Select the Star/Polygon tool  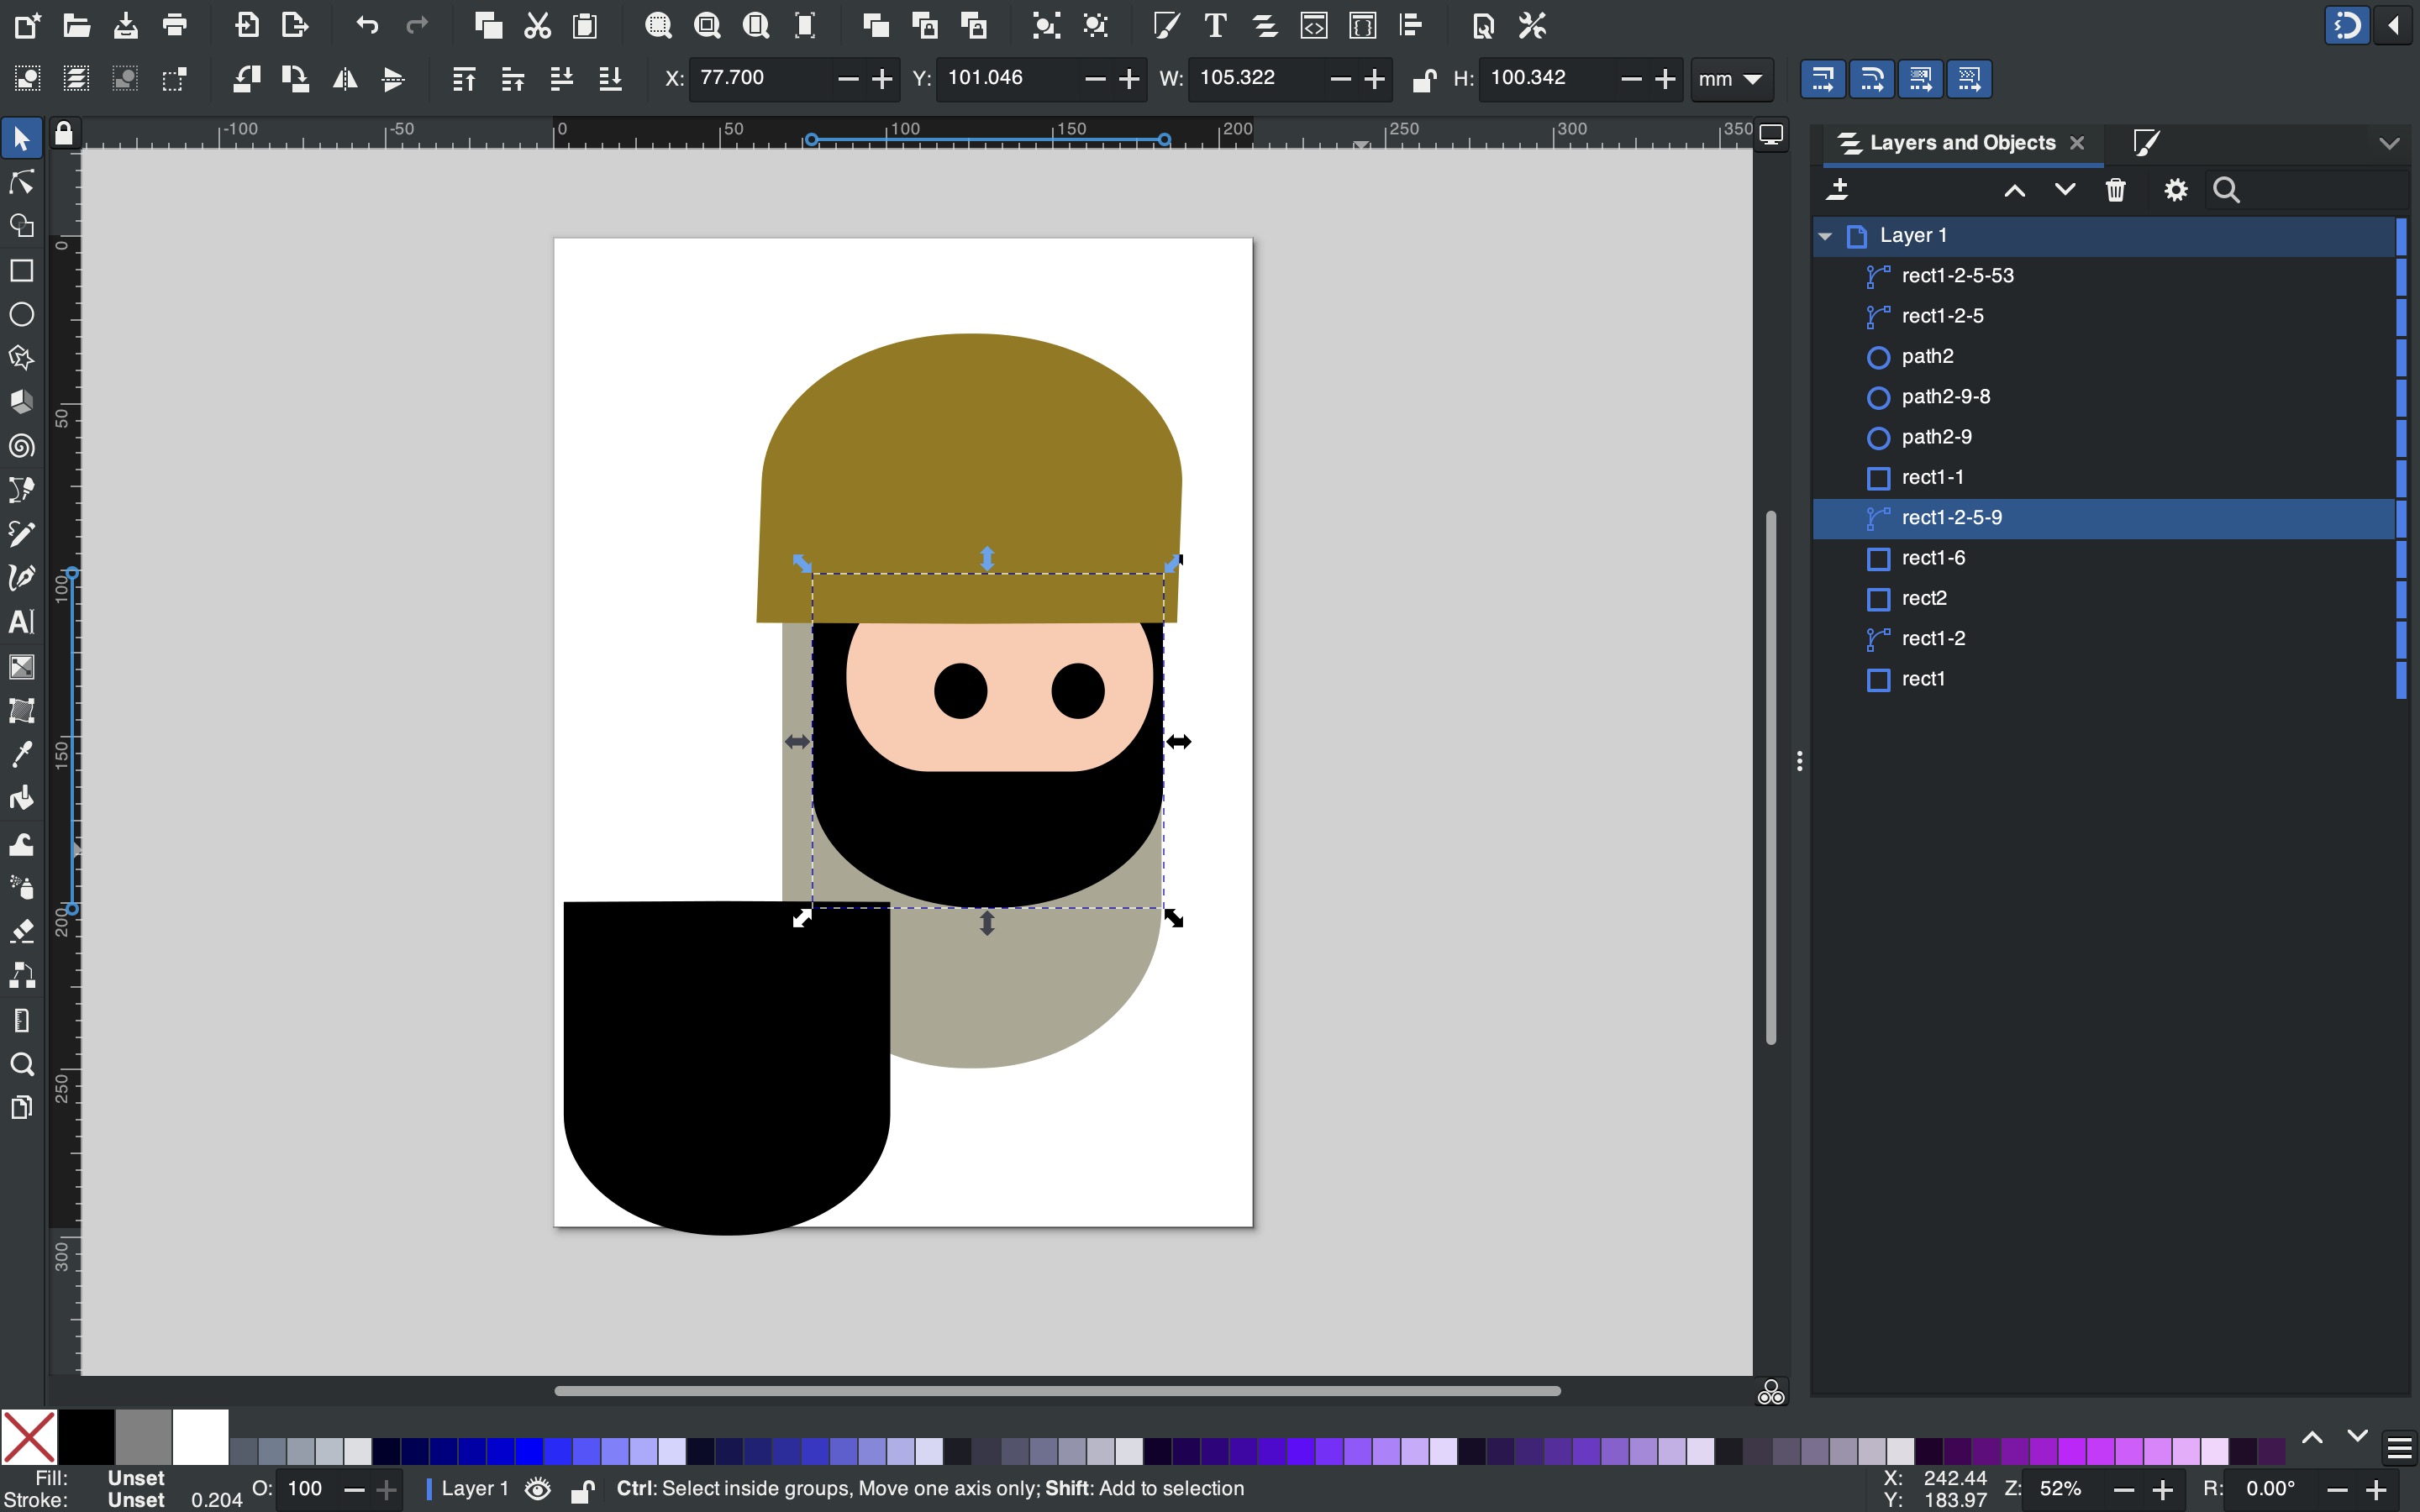click(21, 358)
